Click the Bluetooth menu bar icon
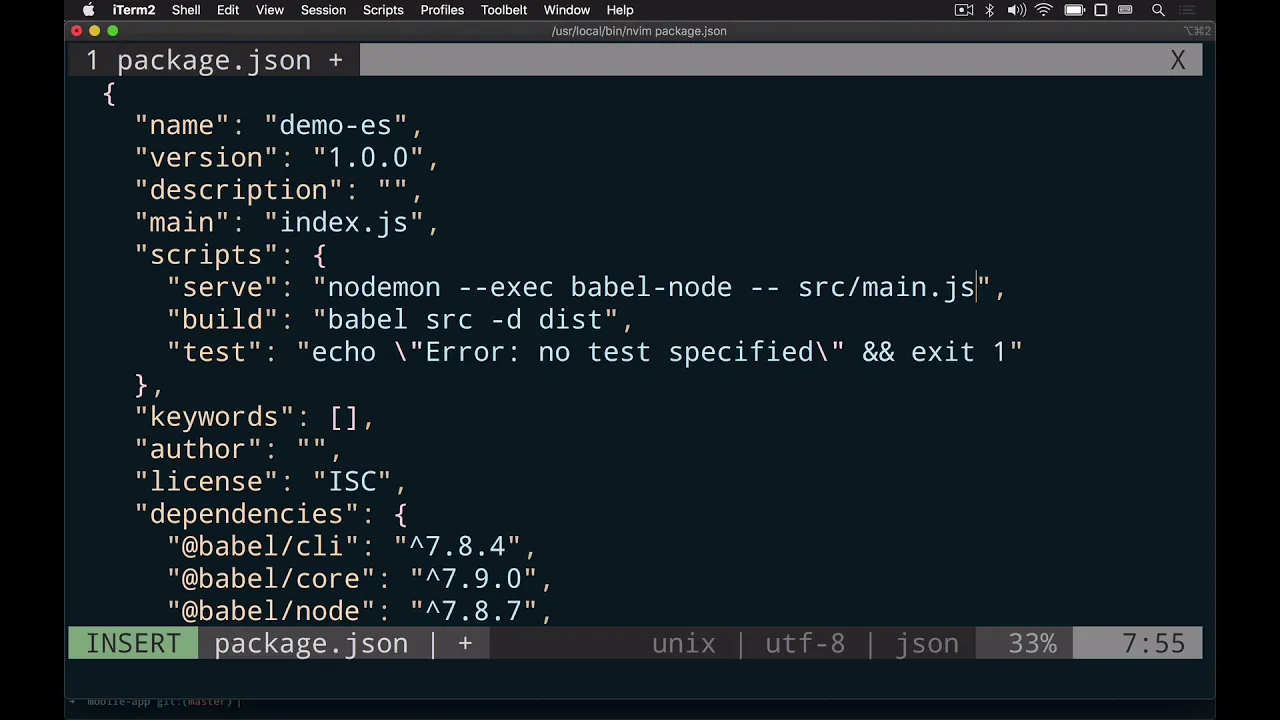Image resolution: width=1280 pixels, height=720 pixels. (990, 10)
